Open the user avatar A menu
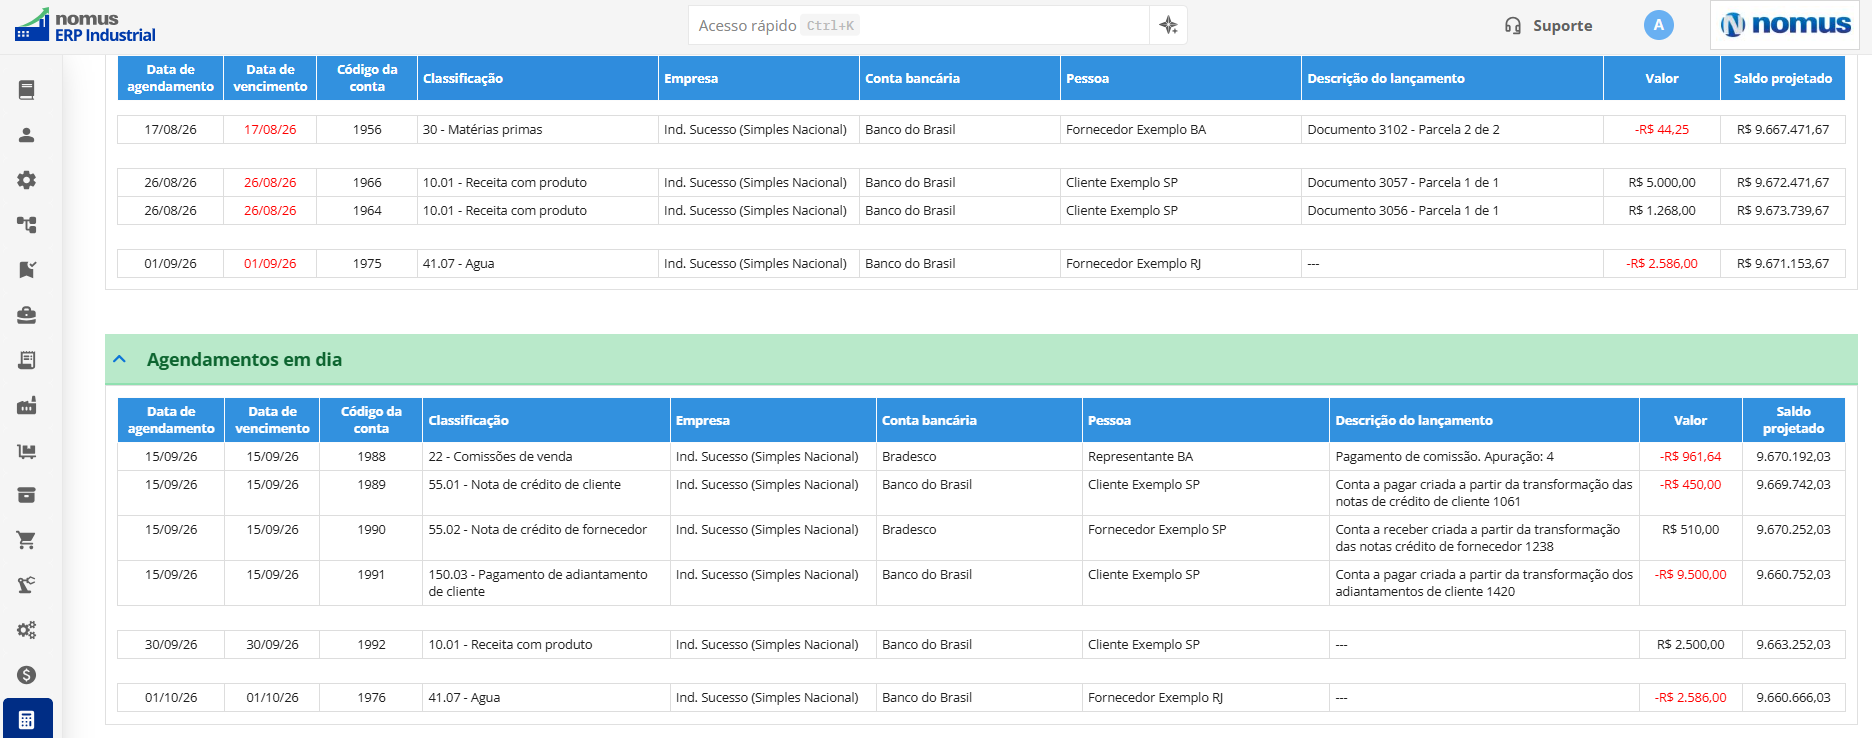 point(1658,25)
